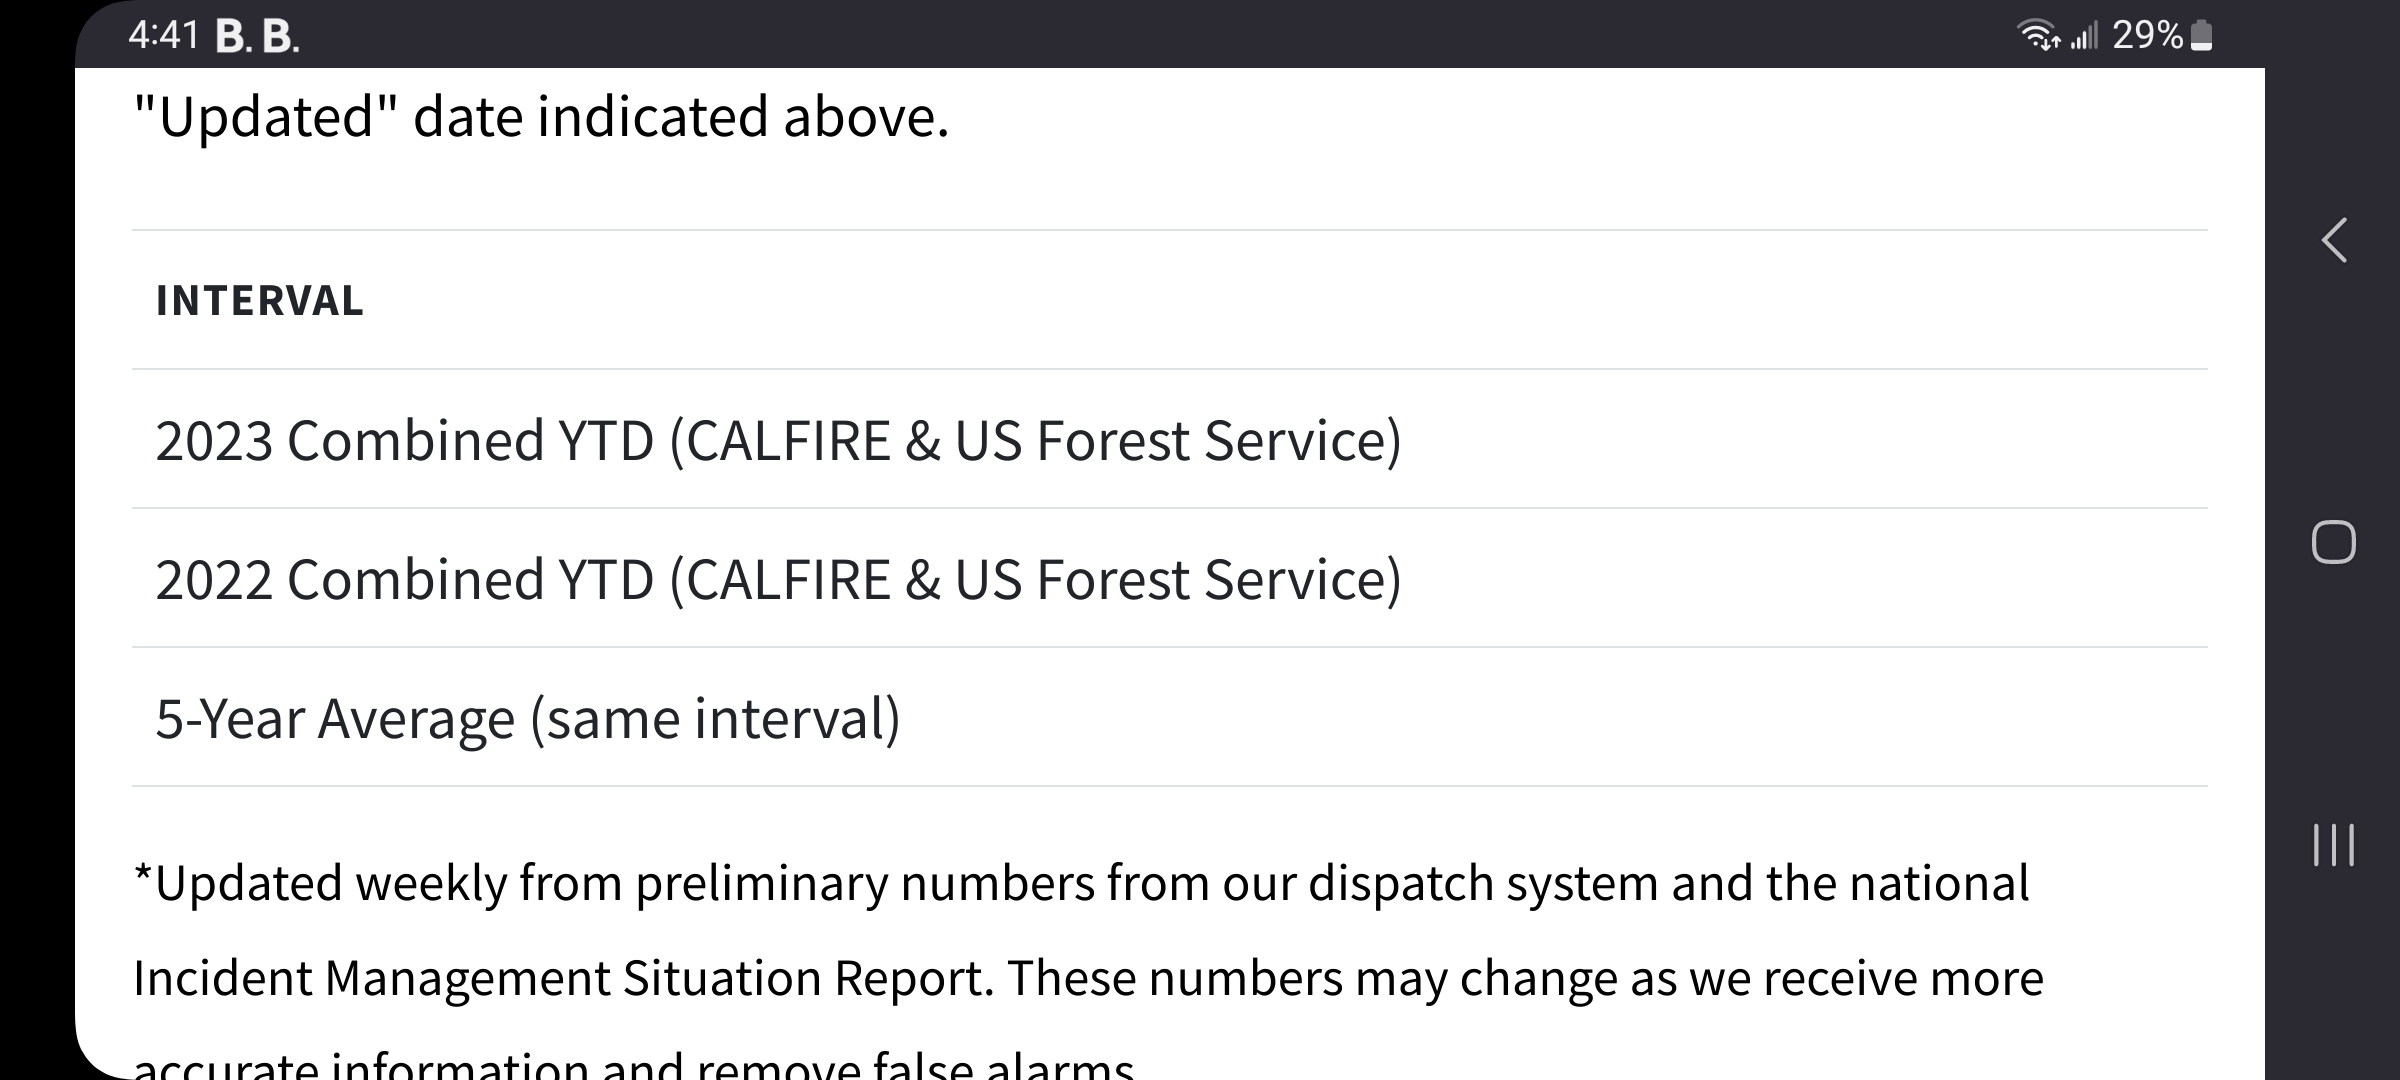Select the INTERVAL column header
The width and height of the screenshot is (2400, 1080).
pyautogui.click(x=260, y=300)
